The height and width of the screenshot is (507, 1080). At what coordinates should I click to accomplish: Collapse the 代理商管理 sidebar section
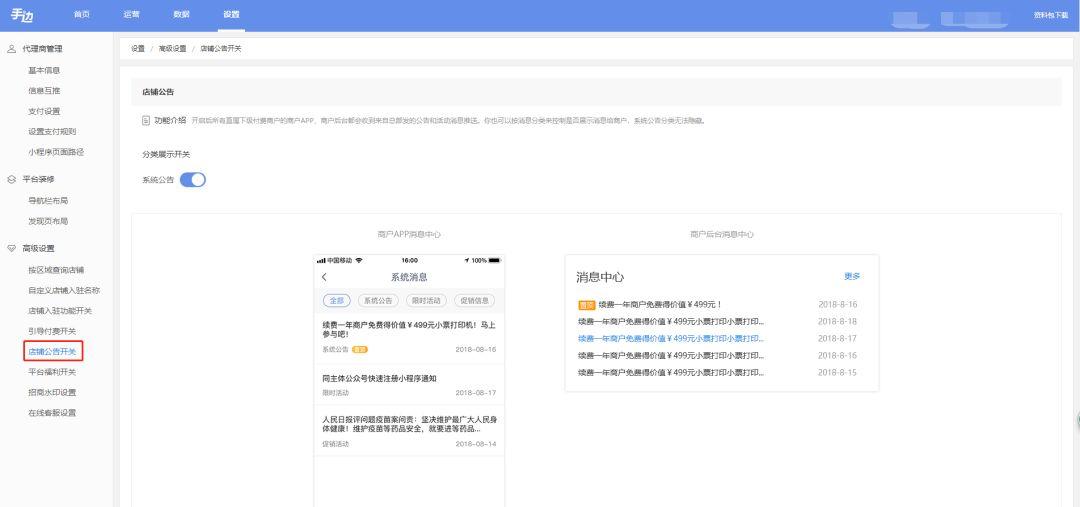42,49
